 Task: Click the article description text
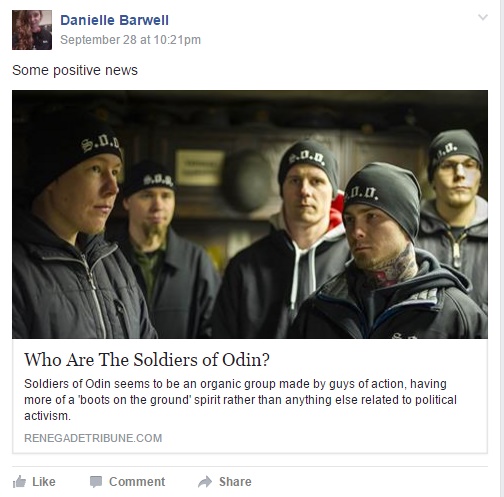240,400
